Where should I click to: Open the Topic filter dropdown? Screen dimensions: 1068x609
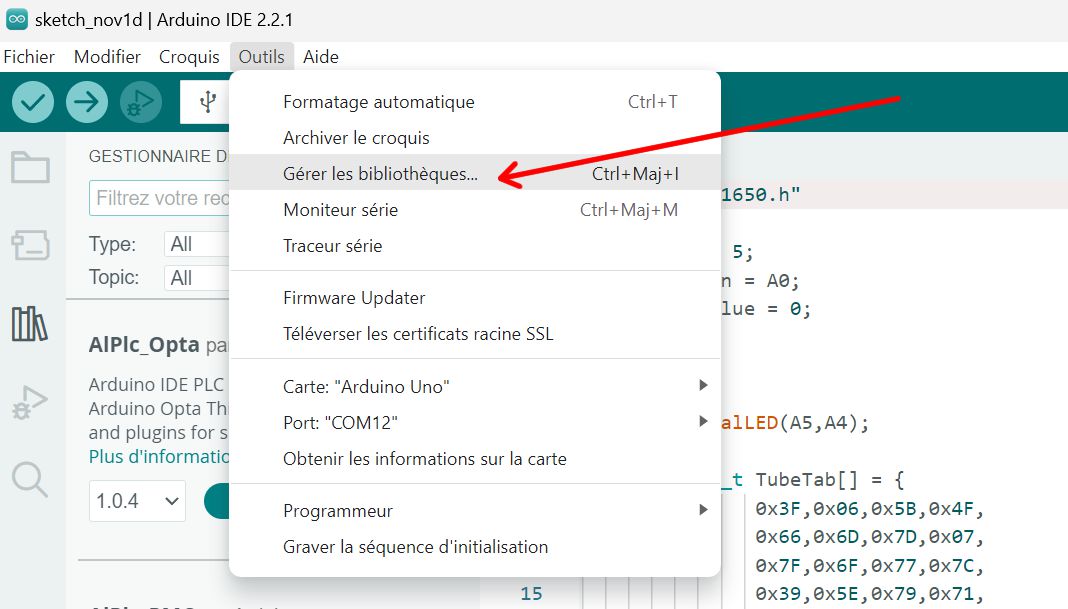point(196,278)
